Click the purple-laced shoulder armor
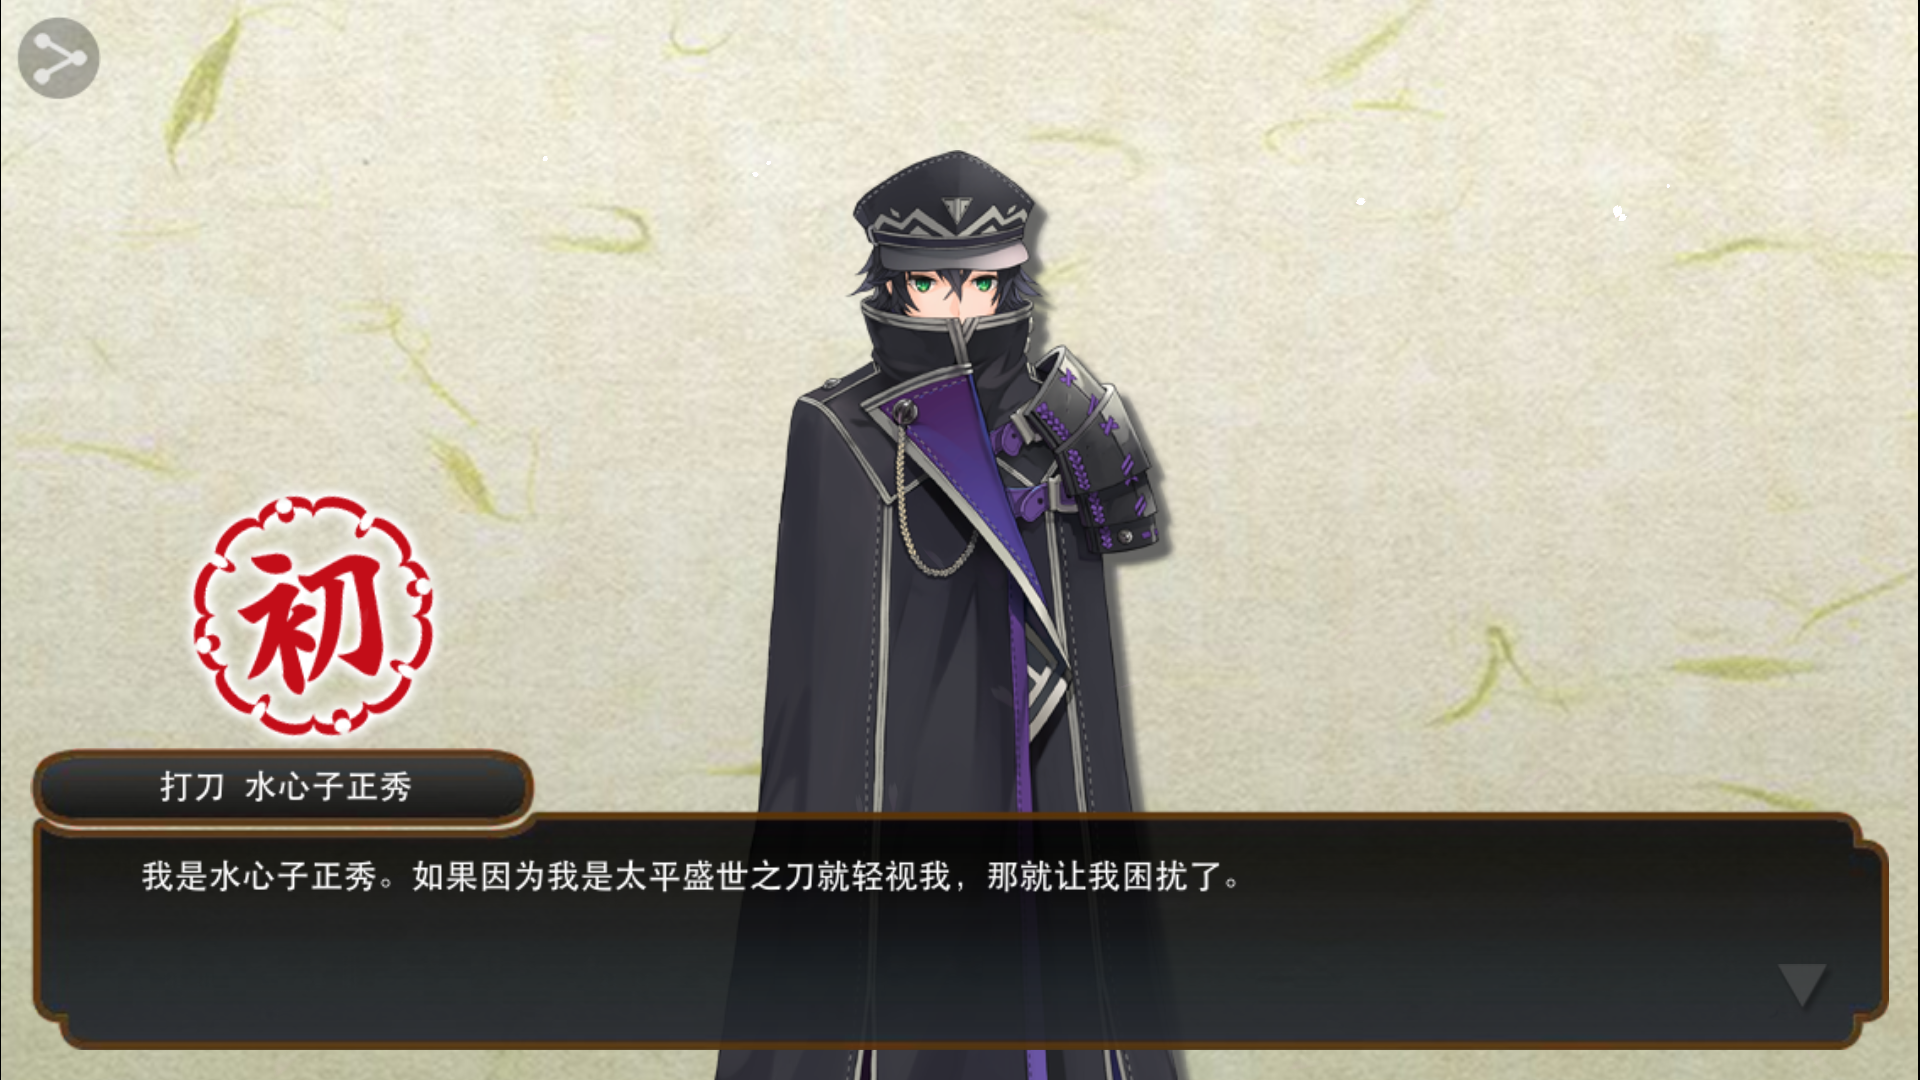Image resolution: width=1920 pixels, height=1080 pixels. [1090, 450]
